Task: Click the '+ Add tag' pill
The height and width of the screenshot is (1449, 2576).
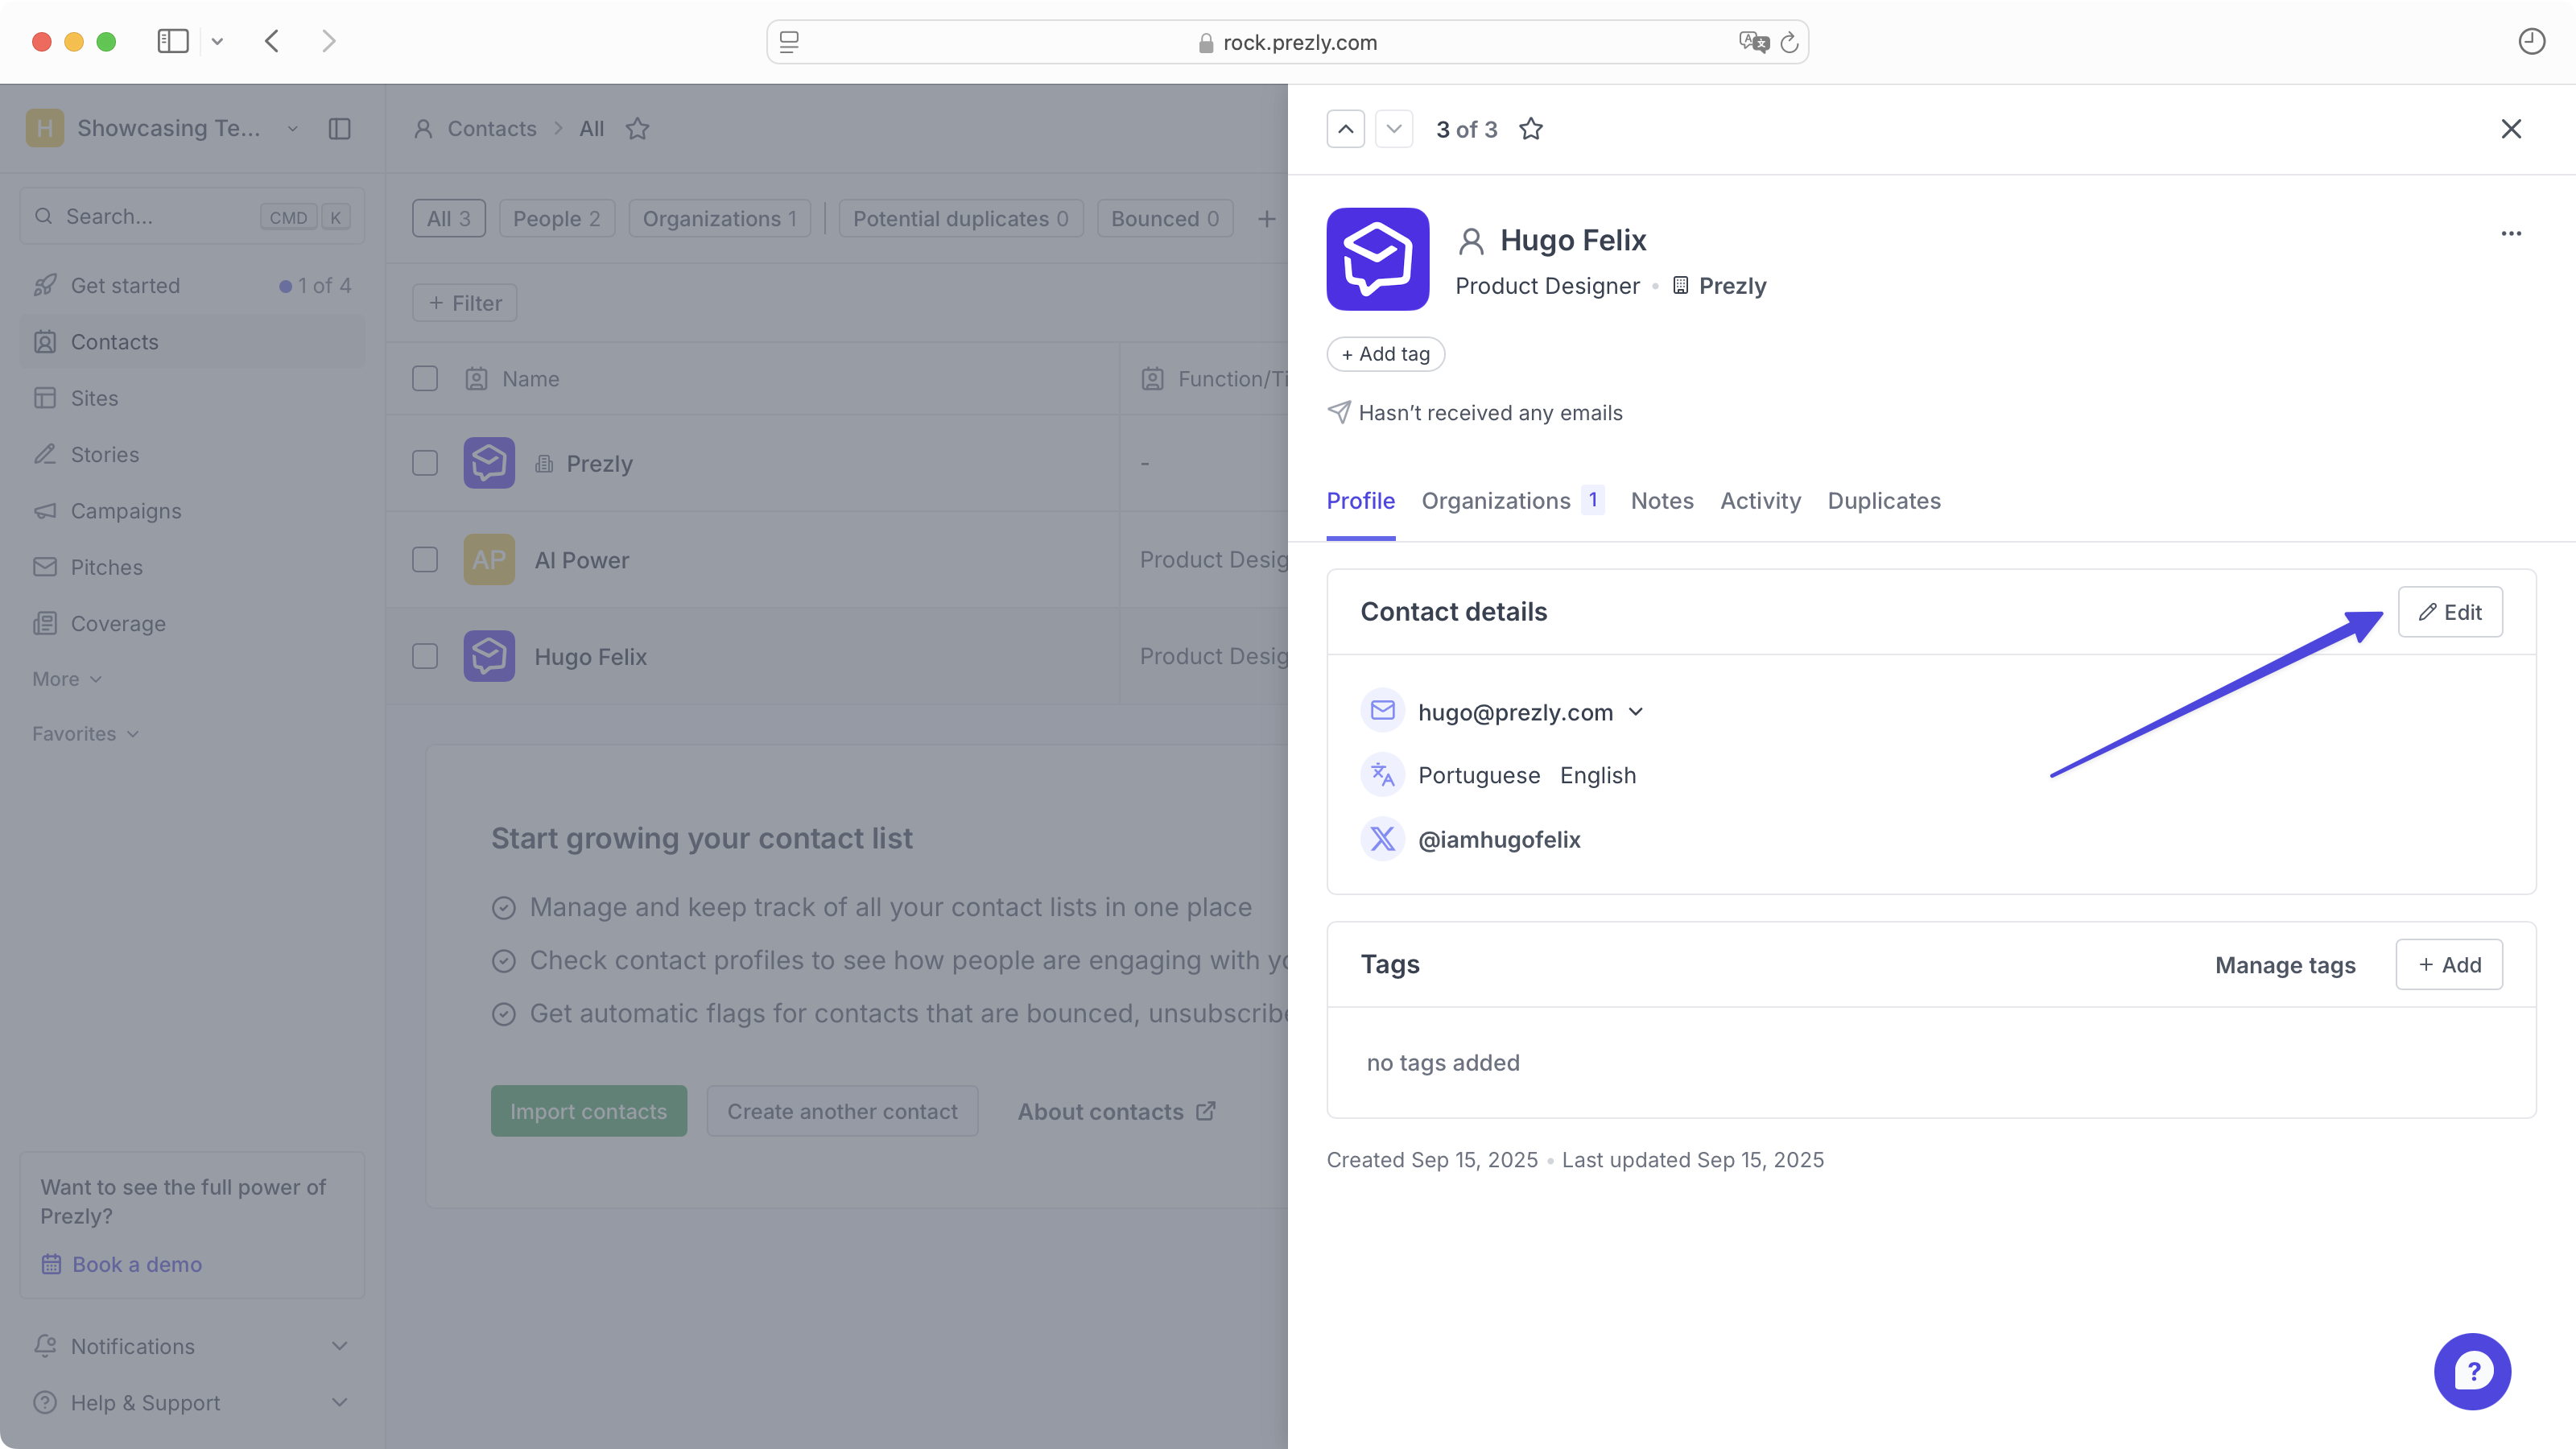Action: [1385, 354]
